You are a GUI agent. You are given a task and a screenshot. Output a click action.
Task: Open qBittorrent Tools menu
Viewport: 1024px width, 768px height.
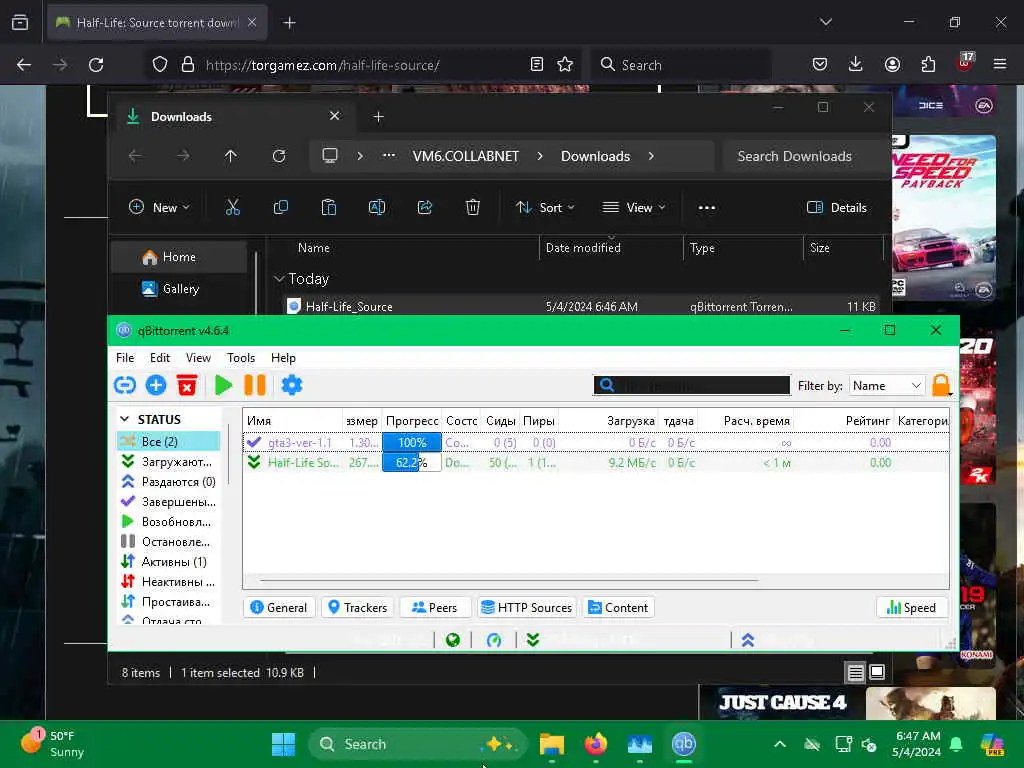[241, 358]
